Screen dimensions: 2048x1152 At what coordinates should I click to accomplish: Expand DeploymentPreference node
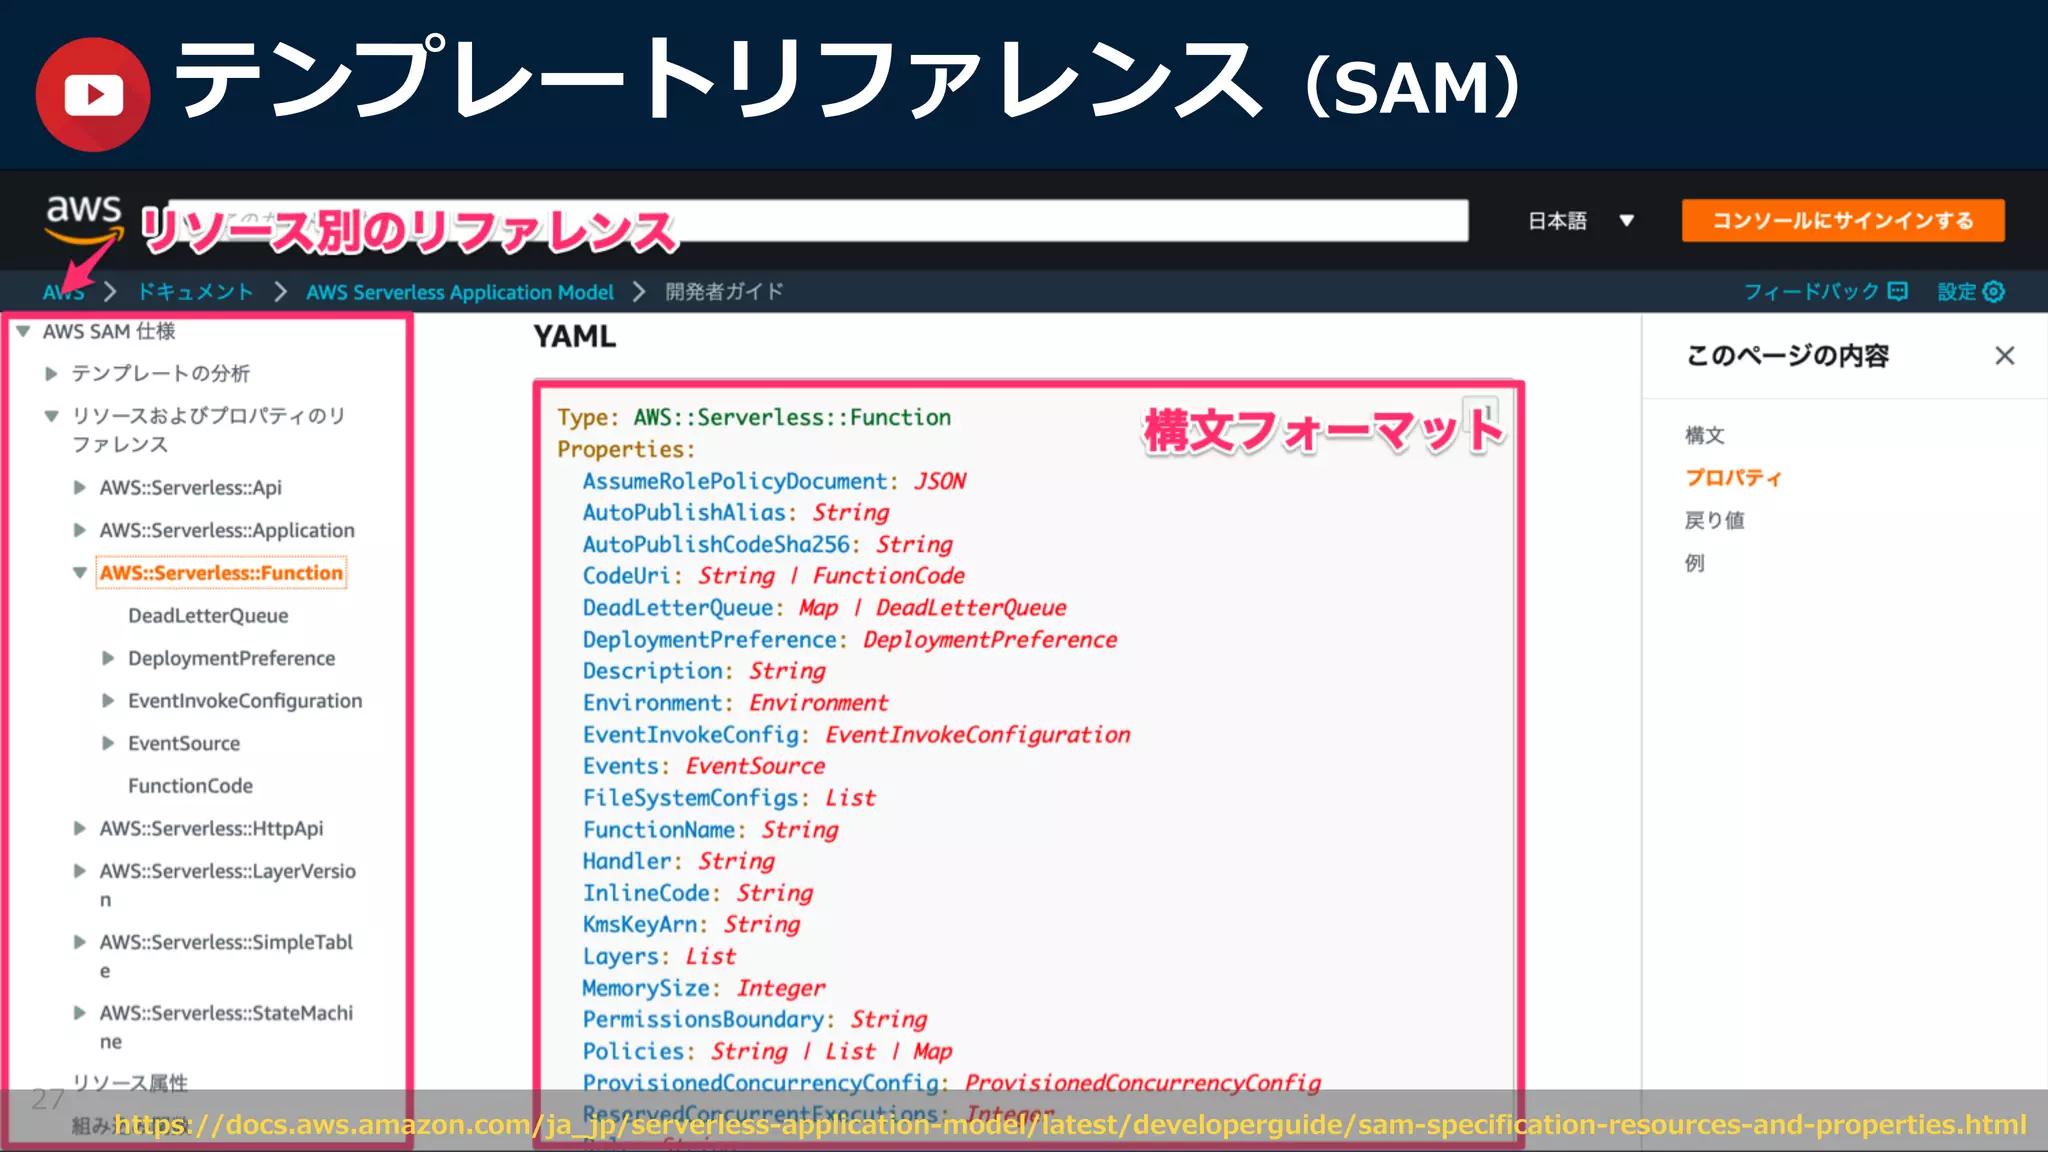[108, 658]
